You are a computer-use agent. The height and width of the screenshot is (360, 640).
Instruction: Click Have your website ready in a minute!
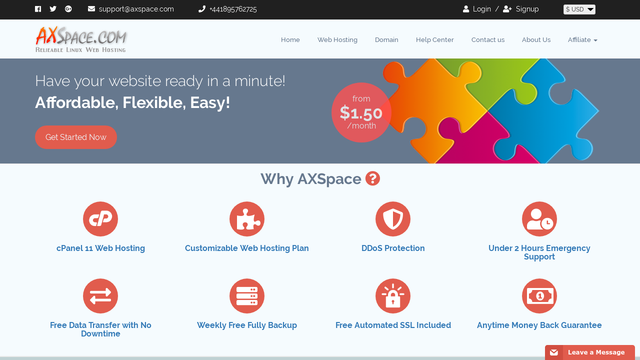pyautogui.click(x=160, y=81)
